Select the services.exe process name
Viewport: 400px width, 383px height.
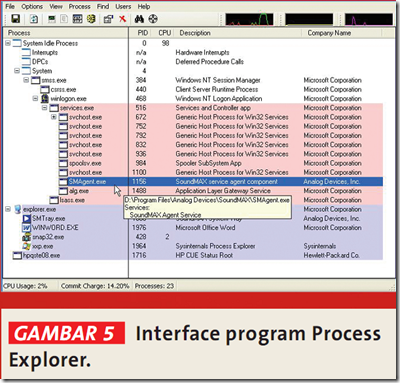[x=77, y=108]
